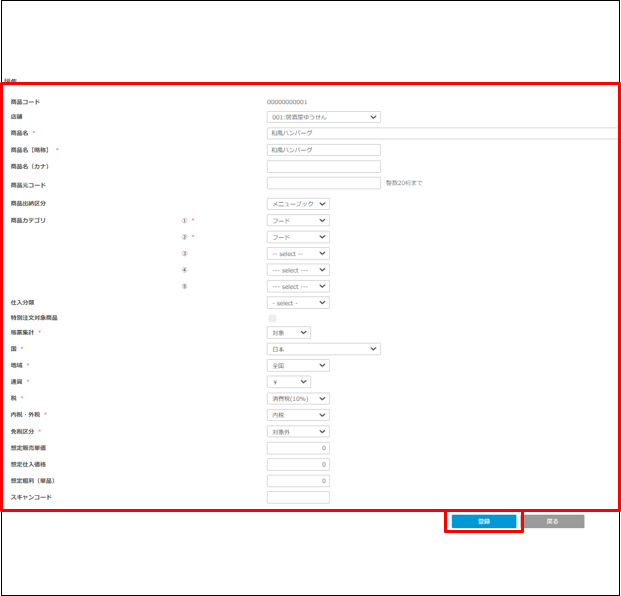
Task: Open the 税 消費税(10%) dropdown
Action: (x=298, y=399)
